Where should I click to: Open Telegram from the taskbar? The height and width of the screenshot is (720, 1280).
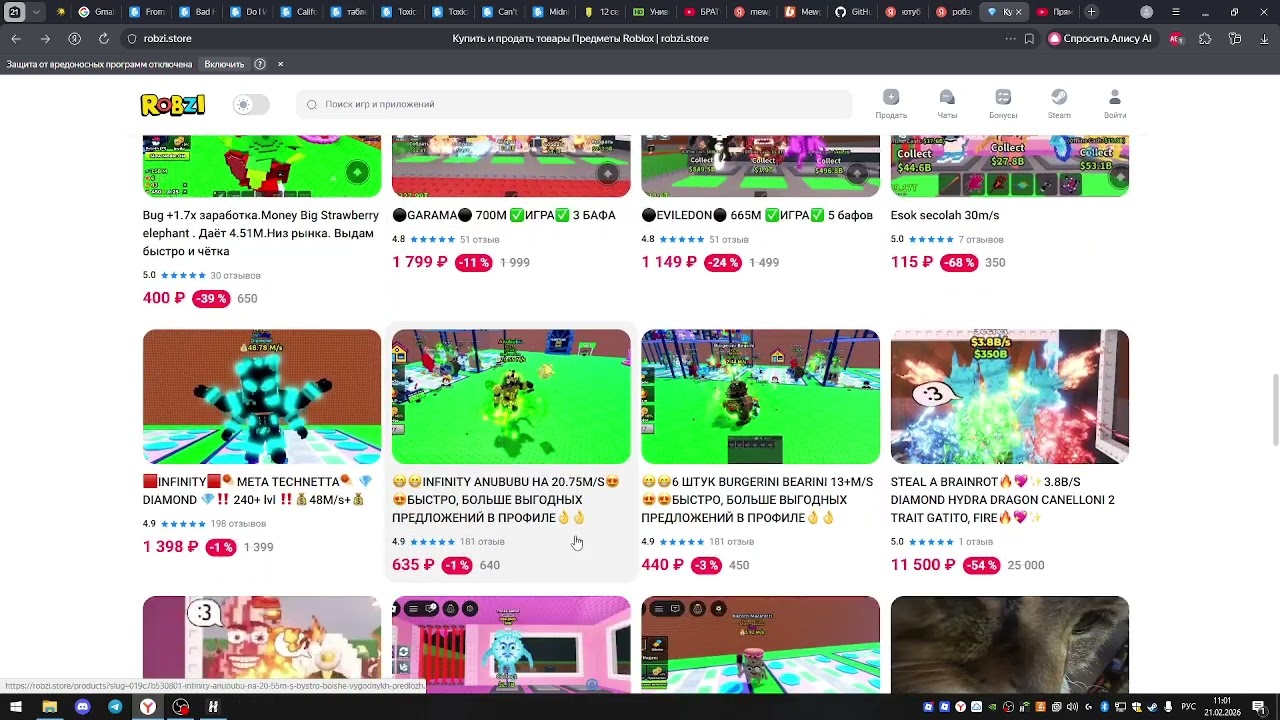(115, 707)
